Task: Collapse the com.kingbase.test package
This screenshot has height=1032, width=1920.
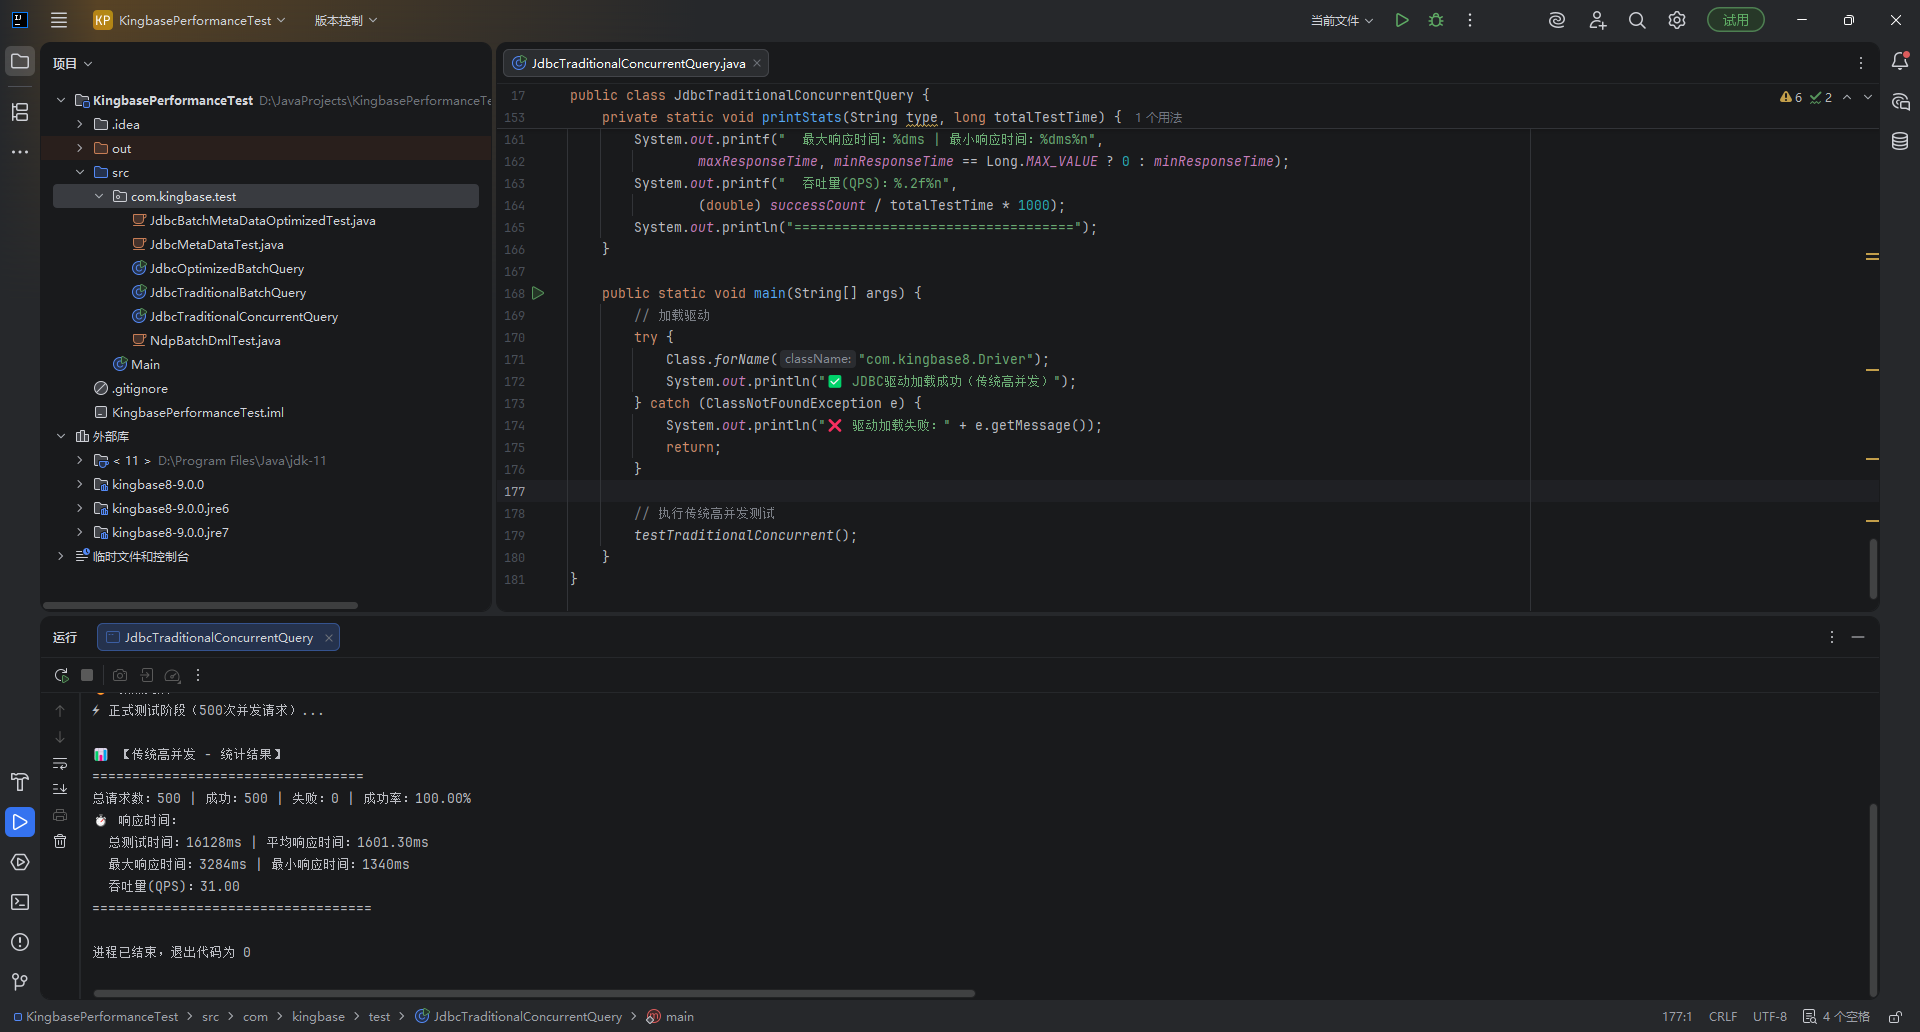Action: [99, 196]
